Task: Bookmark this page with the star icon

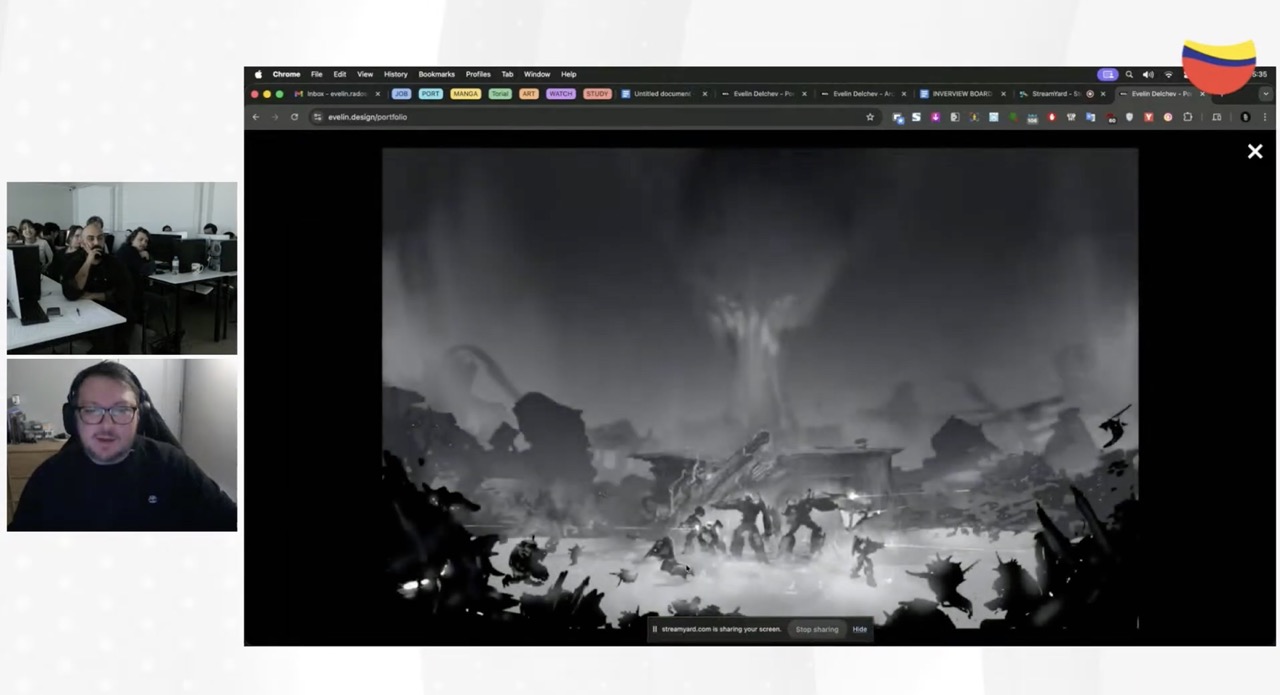Action: click(870, 117)
